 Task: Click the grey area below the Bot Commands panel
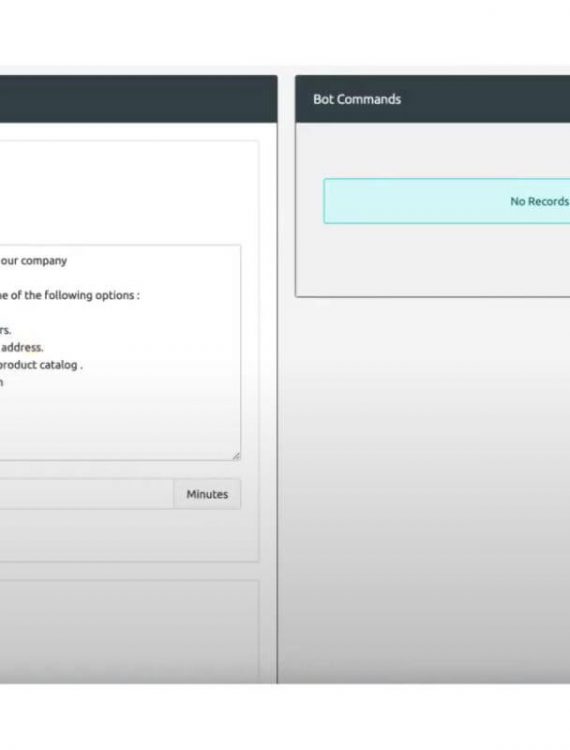pos(425,488)
